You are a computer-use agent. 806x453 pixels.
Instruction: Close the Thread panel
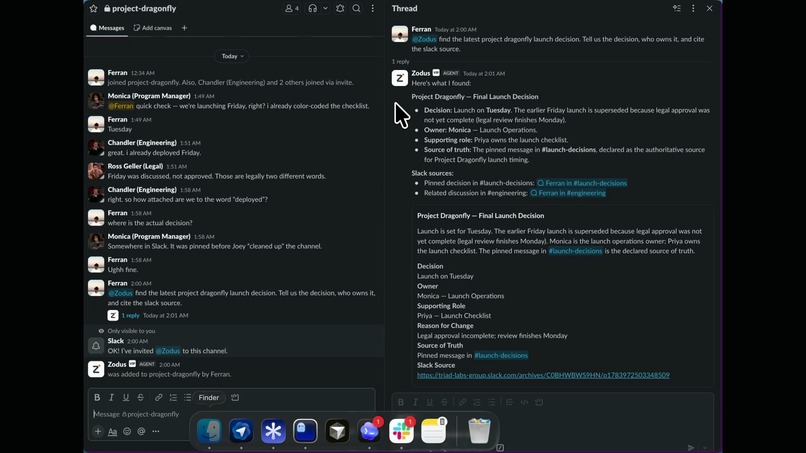pyautogui.click(x=709, y=8)
